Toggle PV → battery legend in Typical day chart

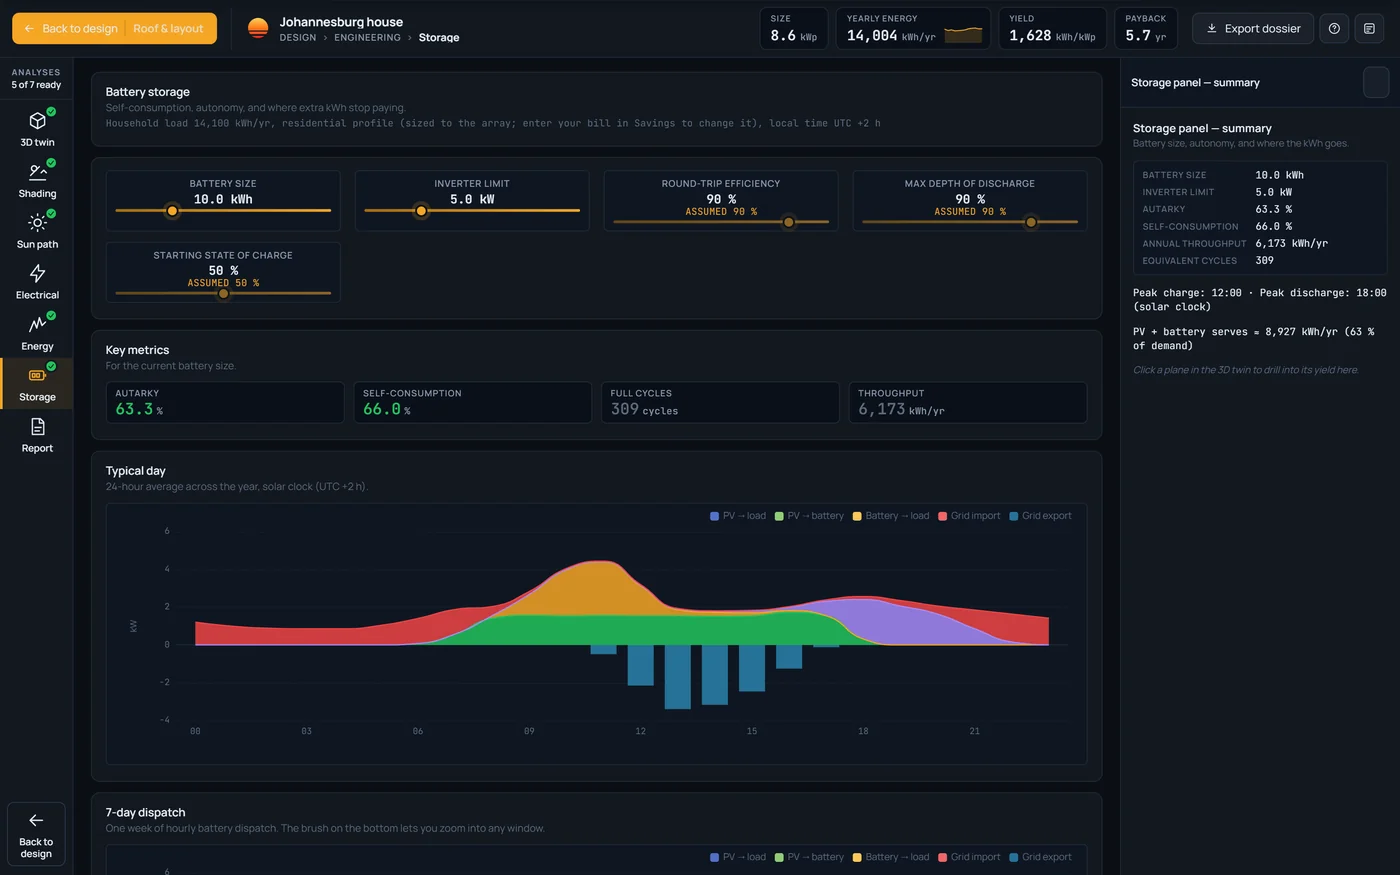(x=809, y=516)
